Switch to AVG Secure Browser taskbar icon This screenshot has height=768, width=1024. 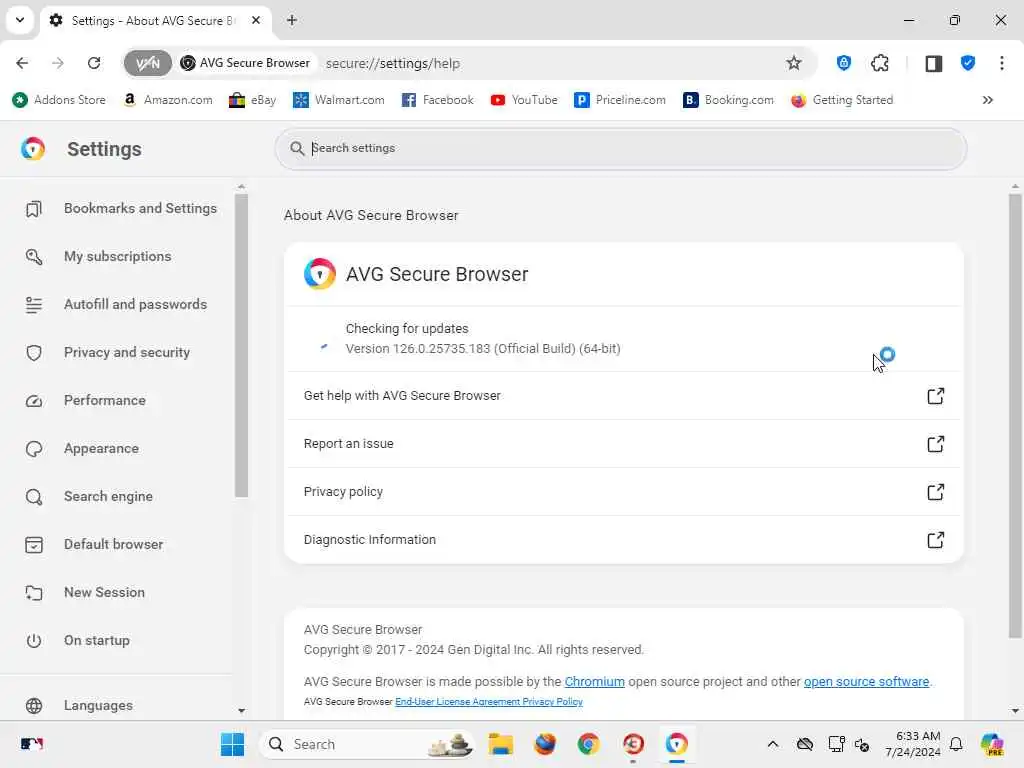point(677,744)
